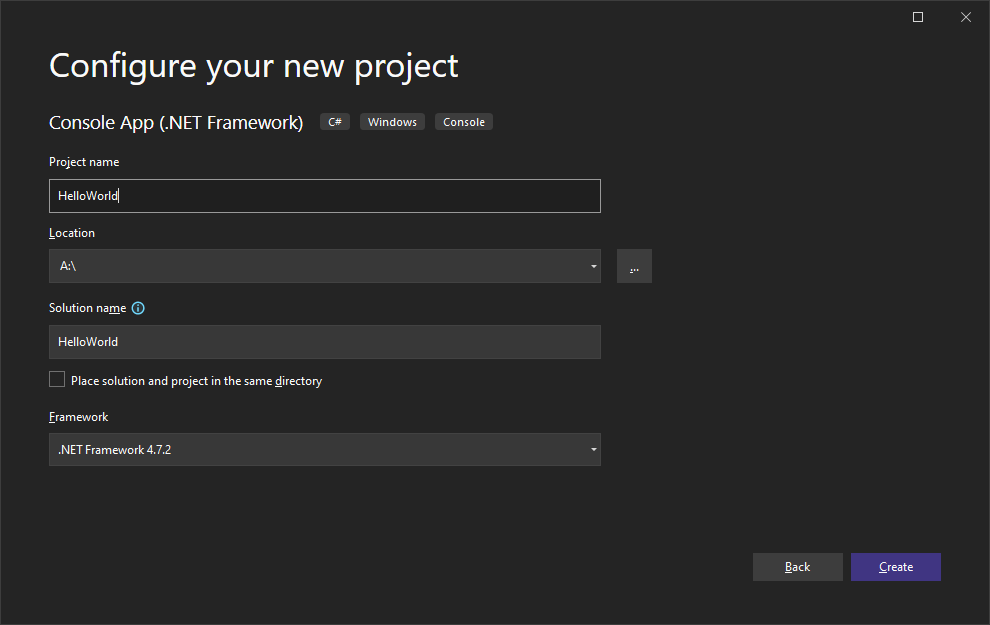Click the Windows platform tag
The height and width of the screenshot is (625, 990).
point(392,122)
